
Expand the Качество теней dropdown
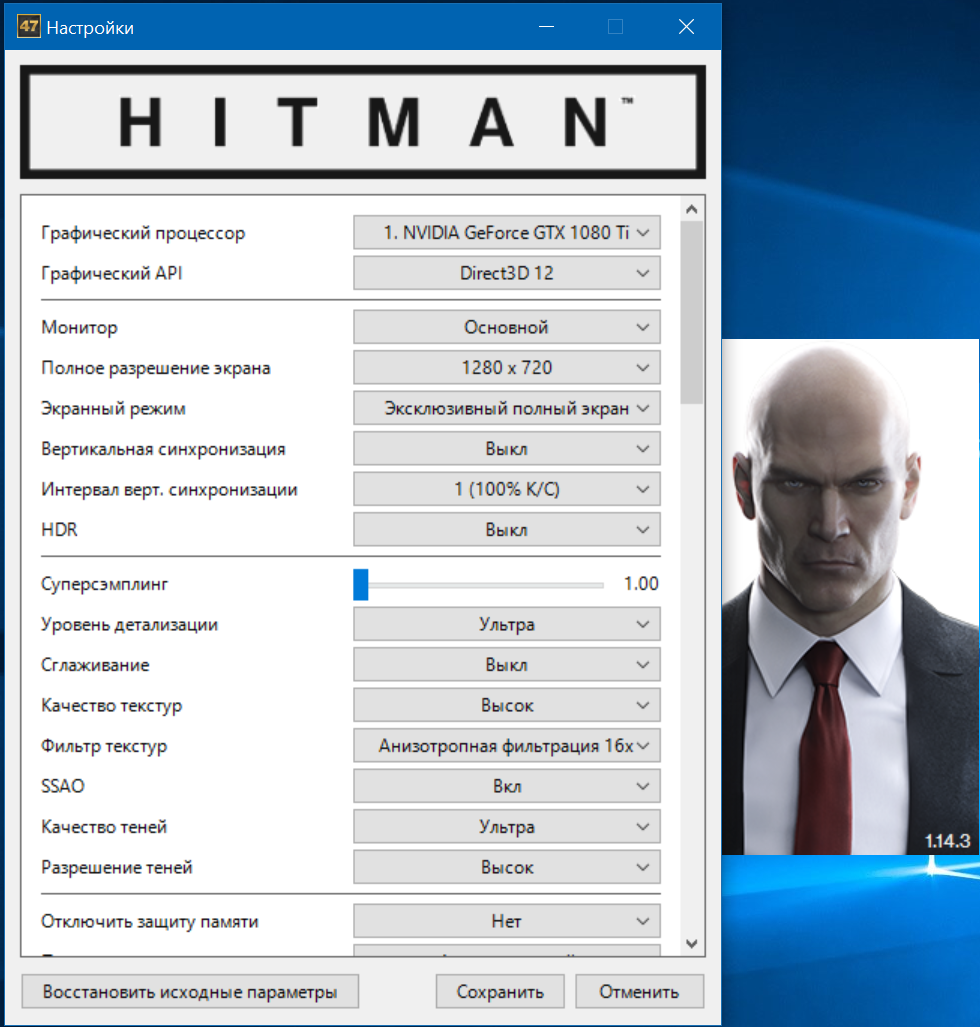click(506, 827)
